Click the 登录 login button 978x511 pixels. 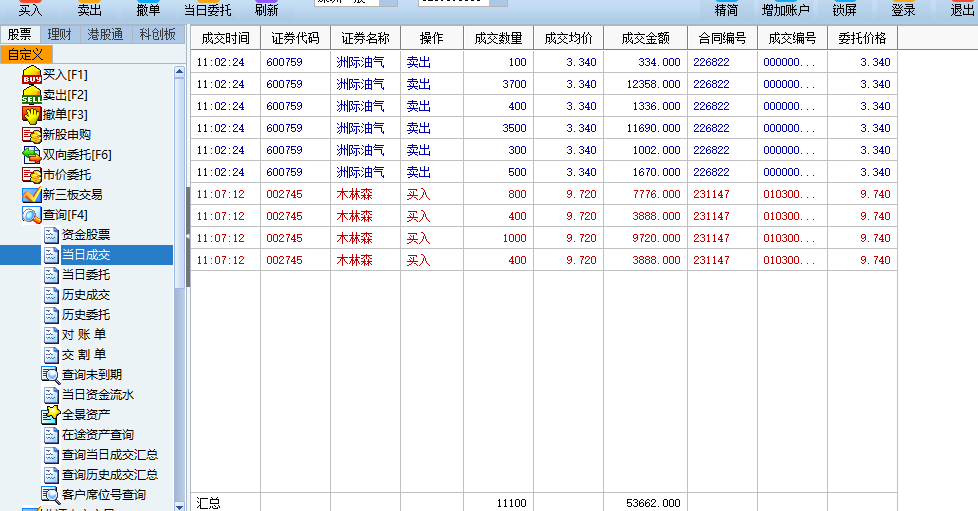pyautogui.click(x=903, y=9)
